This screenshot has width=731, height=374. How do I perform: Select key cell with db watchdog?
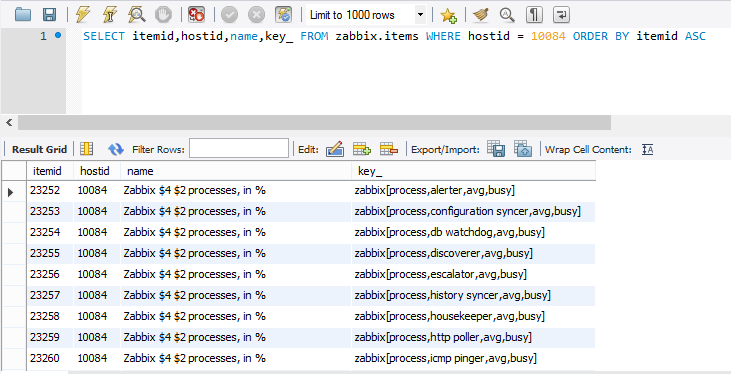(x=473, y=232)
